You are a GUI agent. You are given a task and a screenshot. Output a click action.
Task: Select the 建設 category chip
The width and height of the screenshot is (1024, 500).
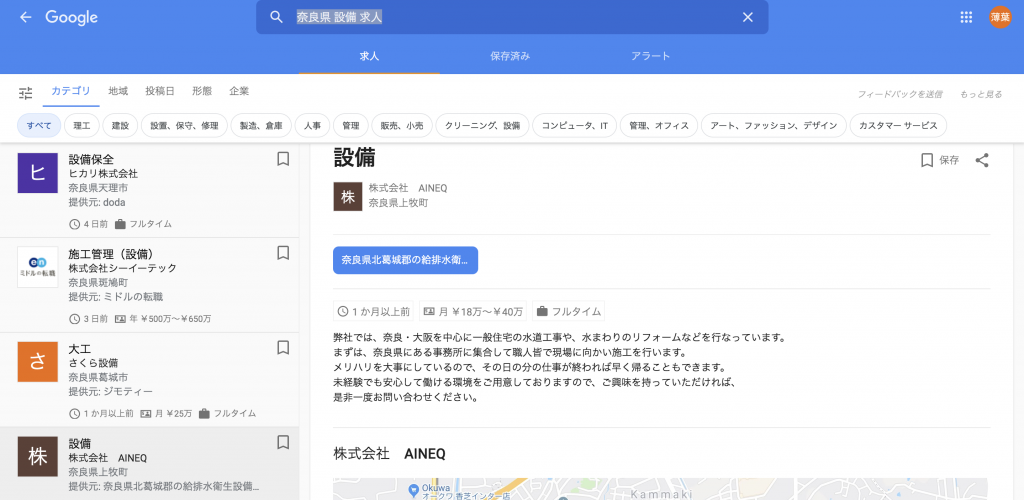(x=120, y=125)
